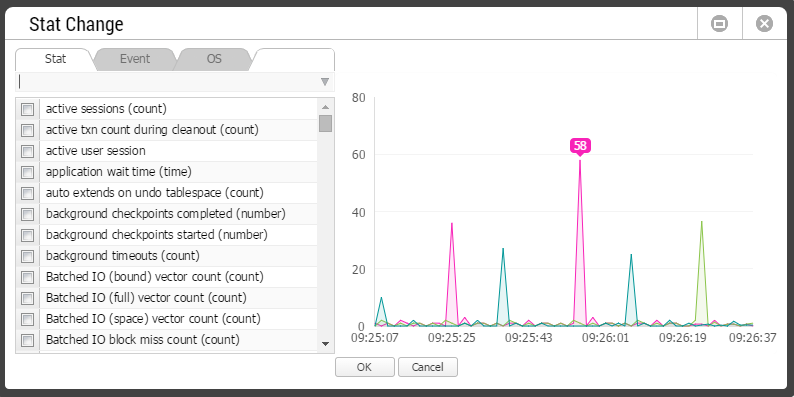The image size is (794, 397).
Task: Click the list scrollbar up arrow
Action: [325, 106]
